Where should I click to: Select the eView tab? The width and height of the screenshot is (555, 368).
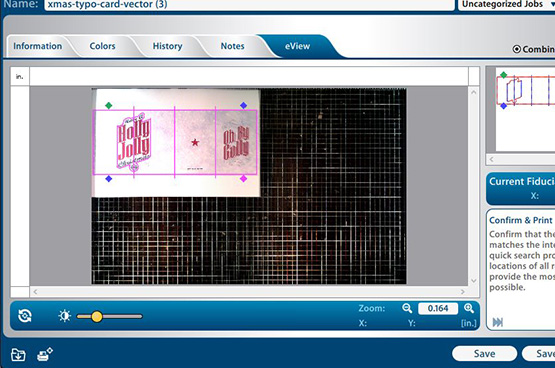[297, 46]
